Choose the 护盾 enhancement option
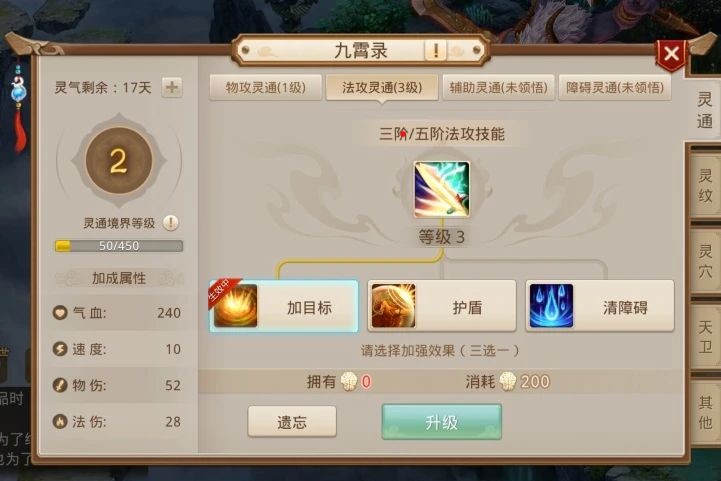 coord(441,306)
